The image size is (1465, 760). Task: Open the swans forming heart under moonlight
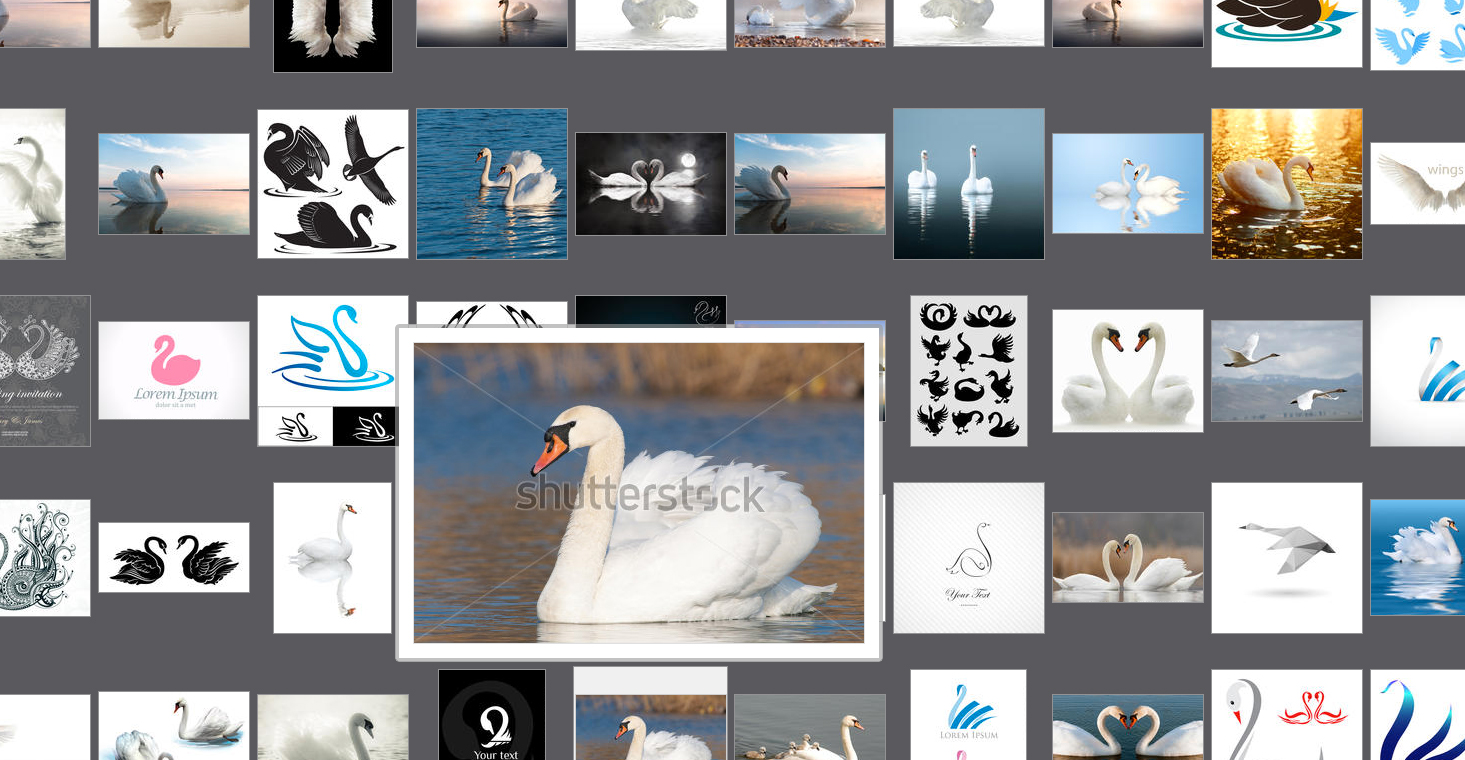click(x=650, y=183)
